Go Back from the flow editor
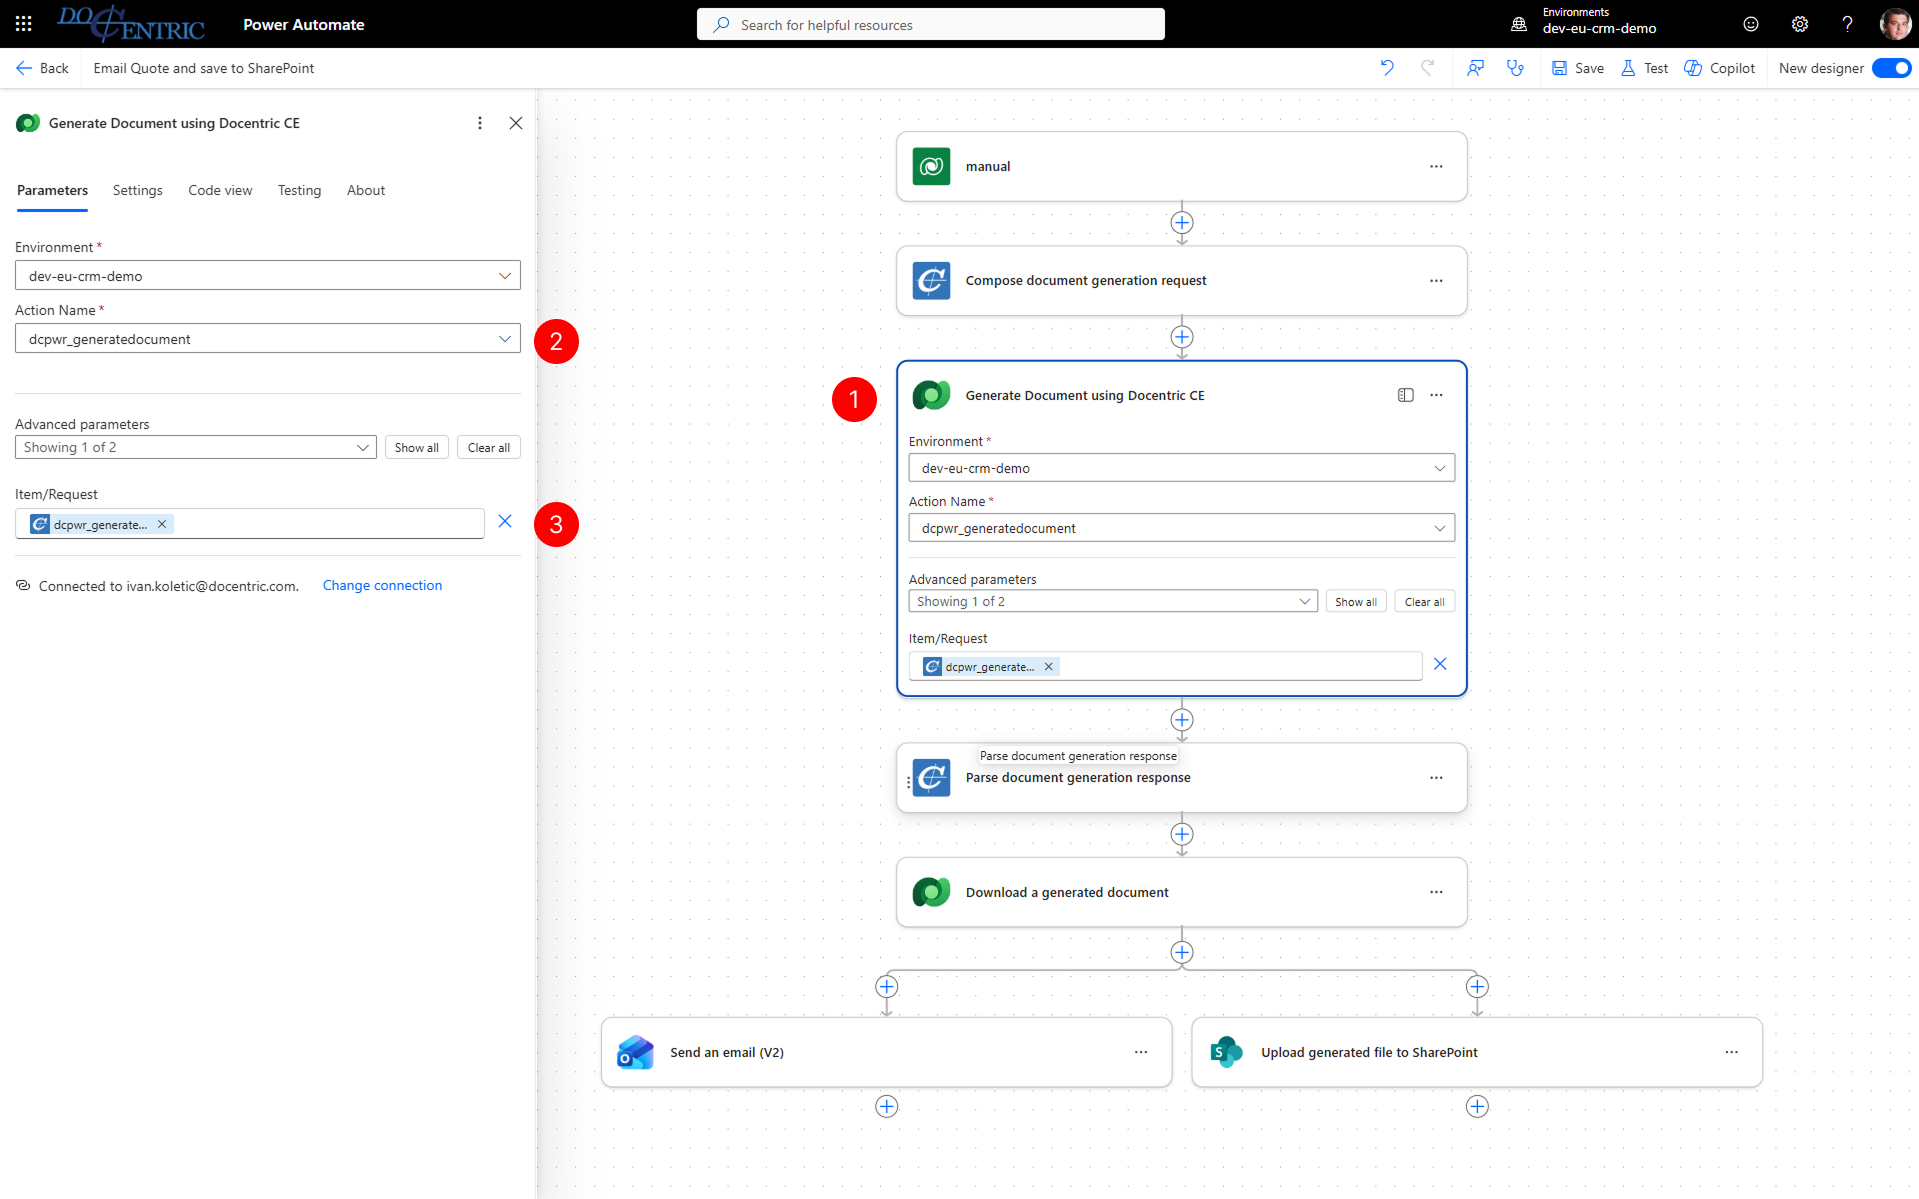The image size is (1919, 1199). pos(42,68)
